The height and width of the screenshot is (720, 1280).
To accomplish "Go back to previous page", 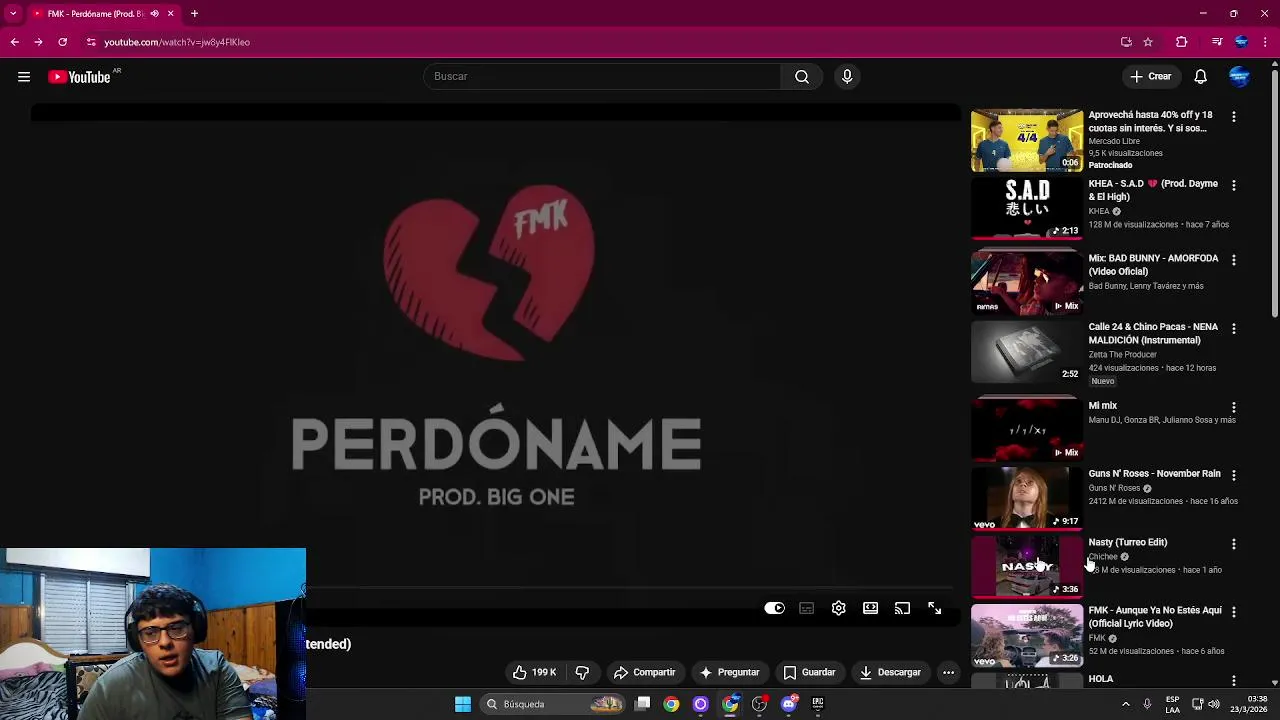I will (14, 42).
